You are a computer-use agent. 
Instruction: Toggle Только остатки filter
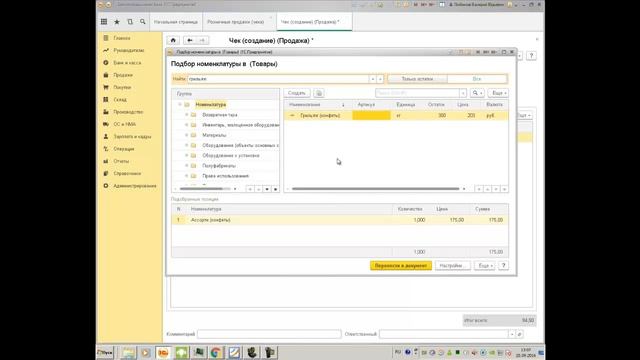[417, 79]
